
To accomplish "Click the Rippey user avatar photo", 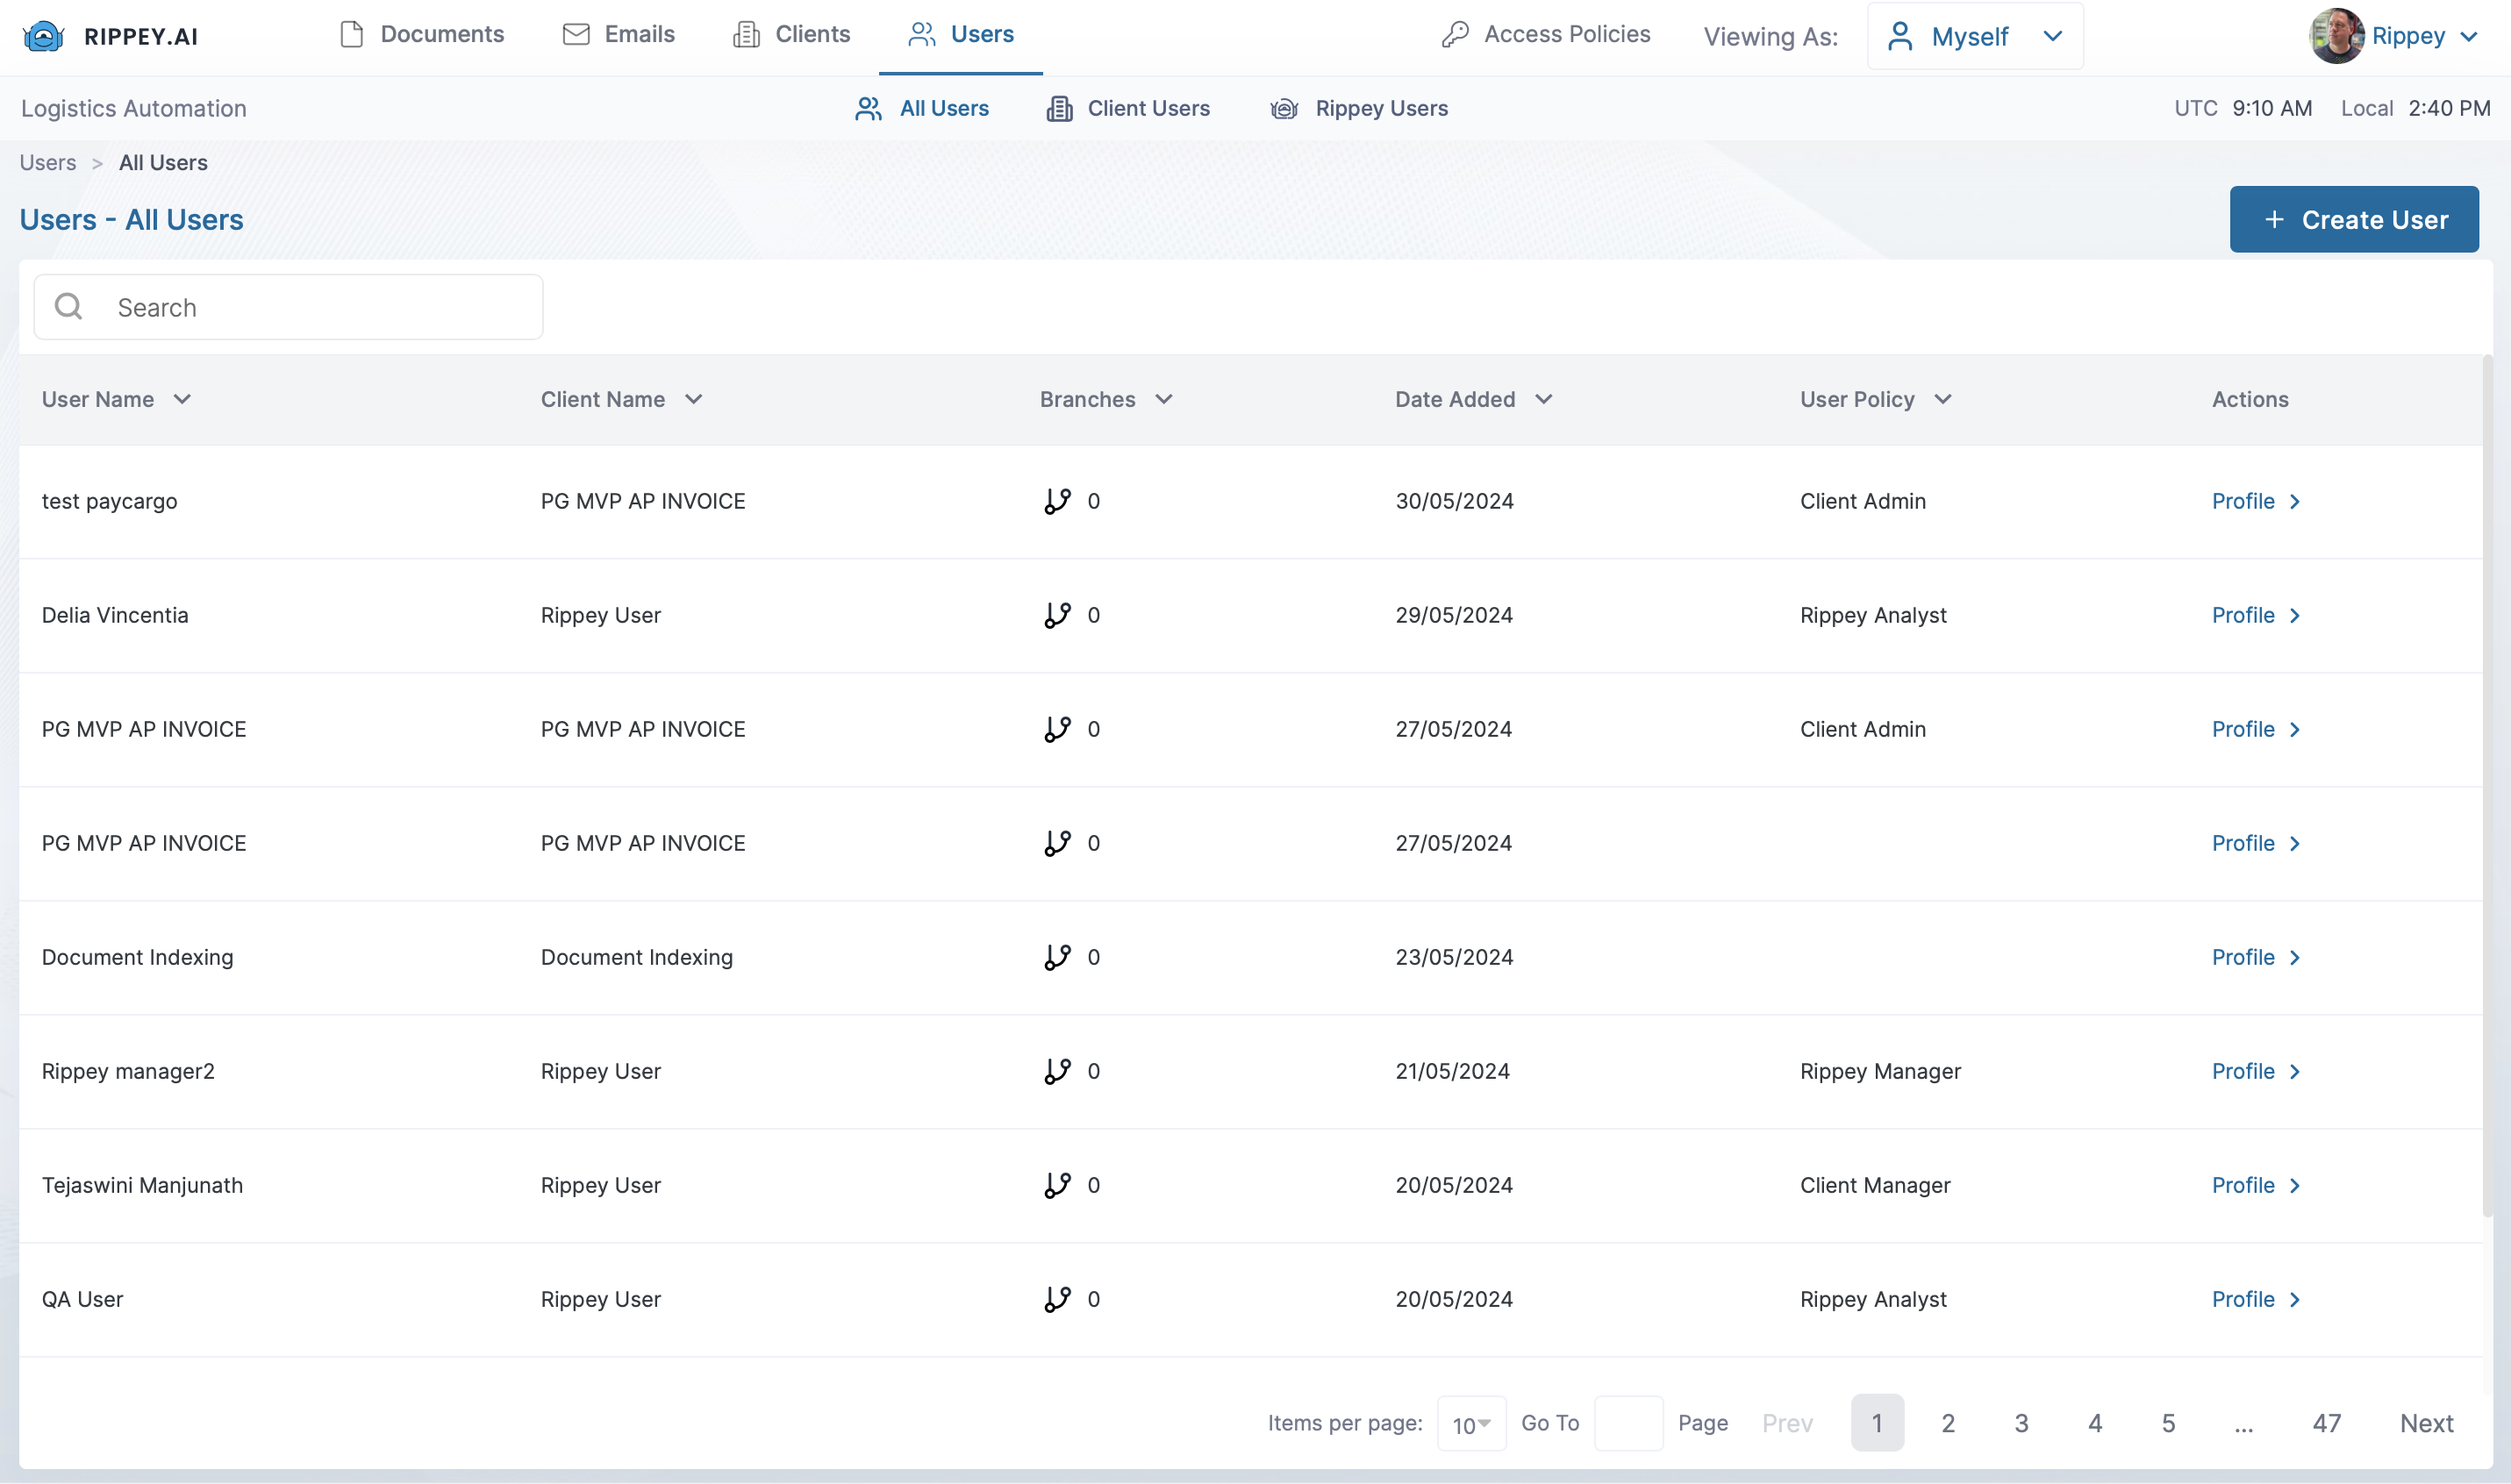I will pos(2335,37).
